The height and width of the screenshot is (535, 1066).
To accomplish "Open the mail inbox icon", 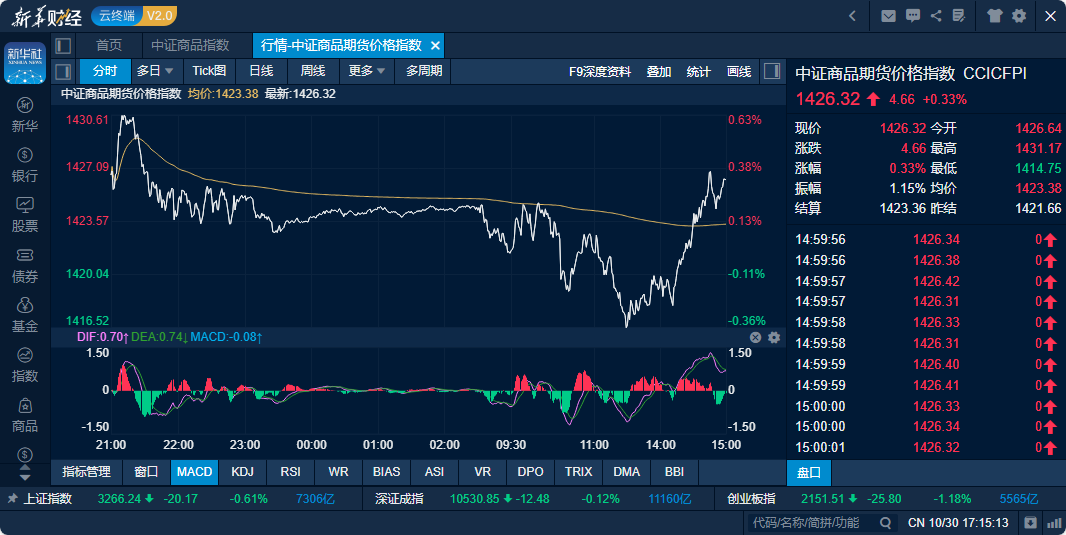I will [888, 16].
